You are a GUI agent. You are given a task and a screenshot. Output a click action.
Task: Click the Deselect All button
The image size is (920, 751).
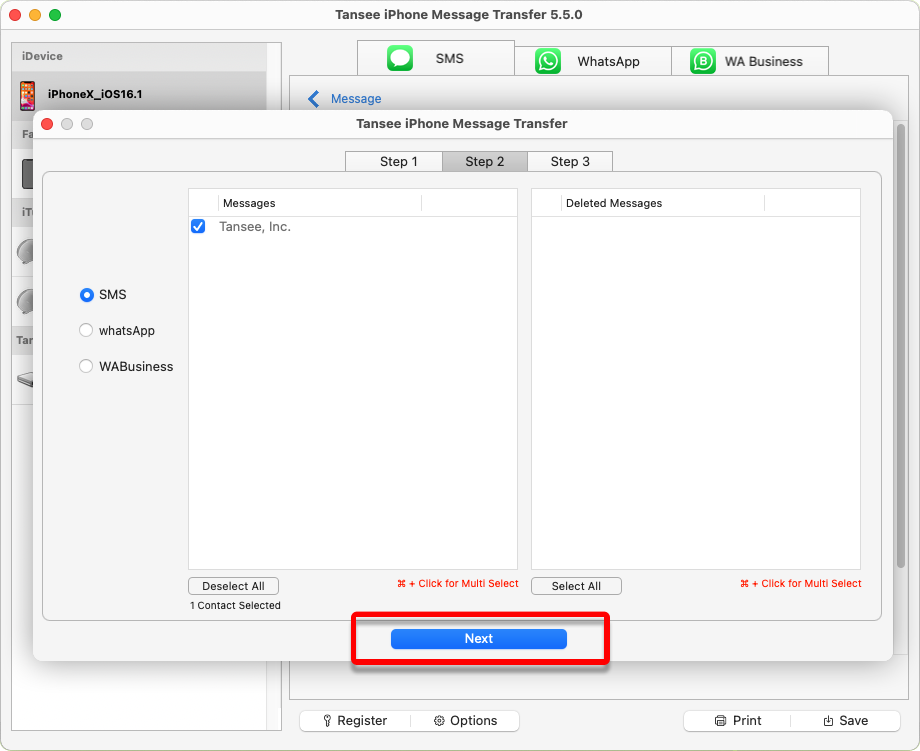click(x=234, y=586)
